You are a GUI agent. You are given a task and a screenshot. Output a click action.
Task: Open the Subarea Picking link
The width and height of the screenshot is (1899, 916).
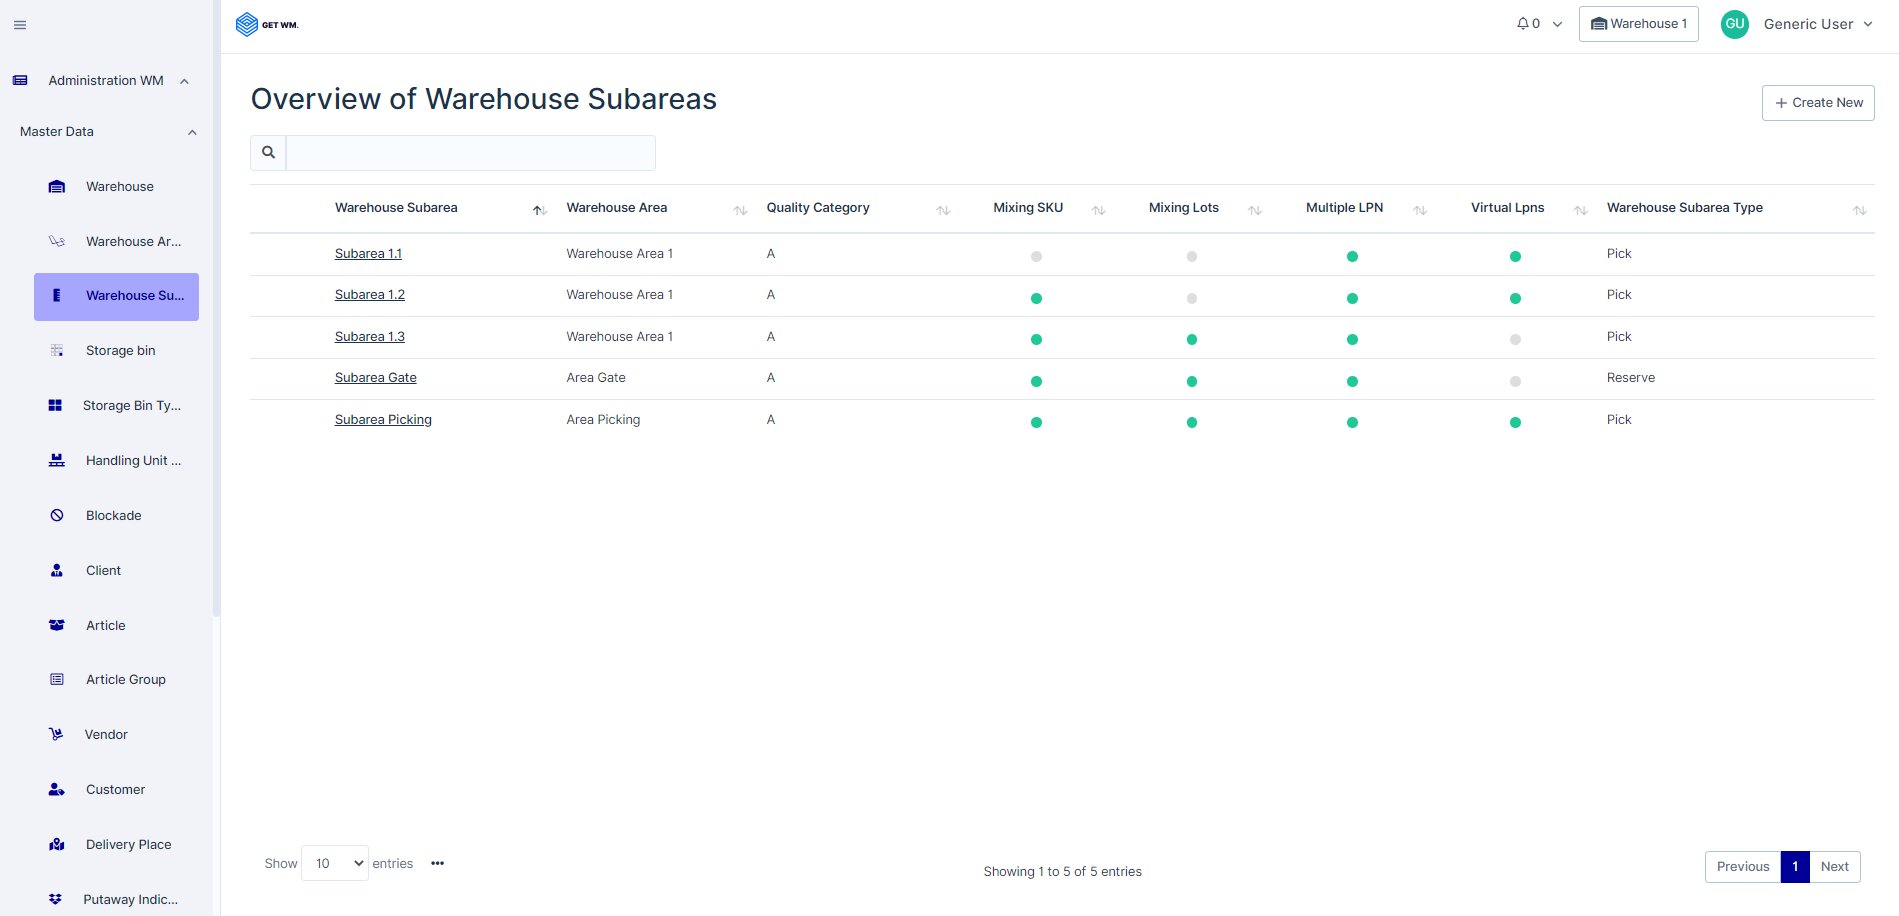click(383, 420)
